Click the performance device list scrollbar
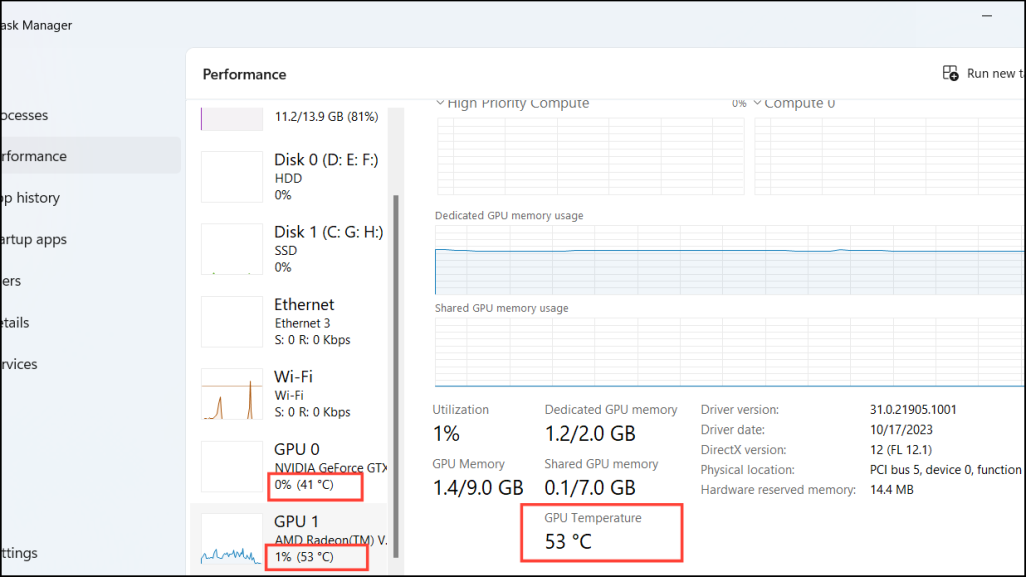The width and height of the screenshot is (1026, 577). click(x=395, y=370)
